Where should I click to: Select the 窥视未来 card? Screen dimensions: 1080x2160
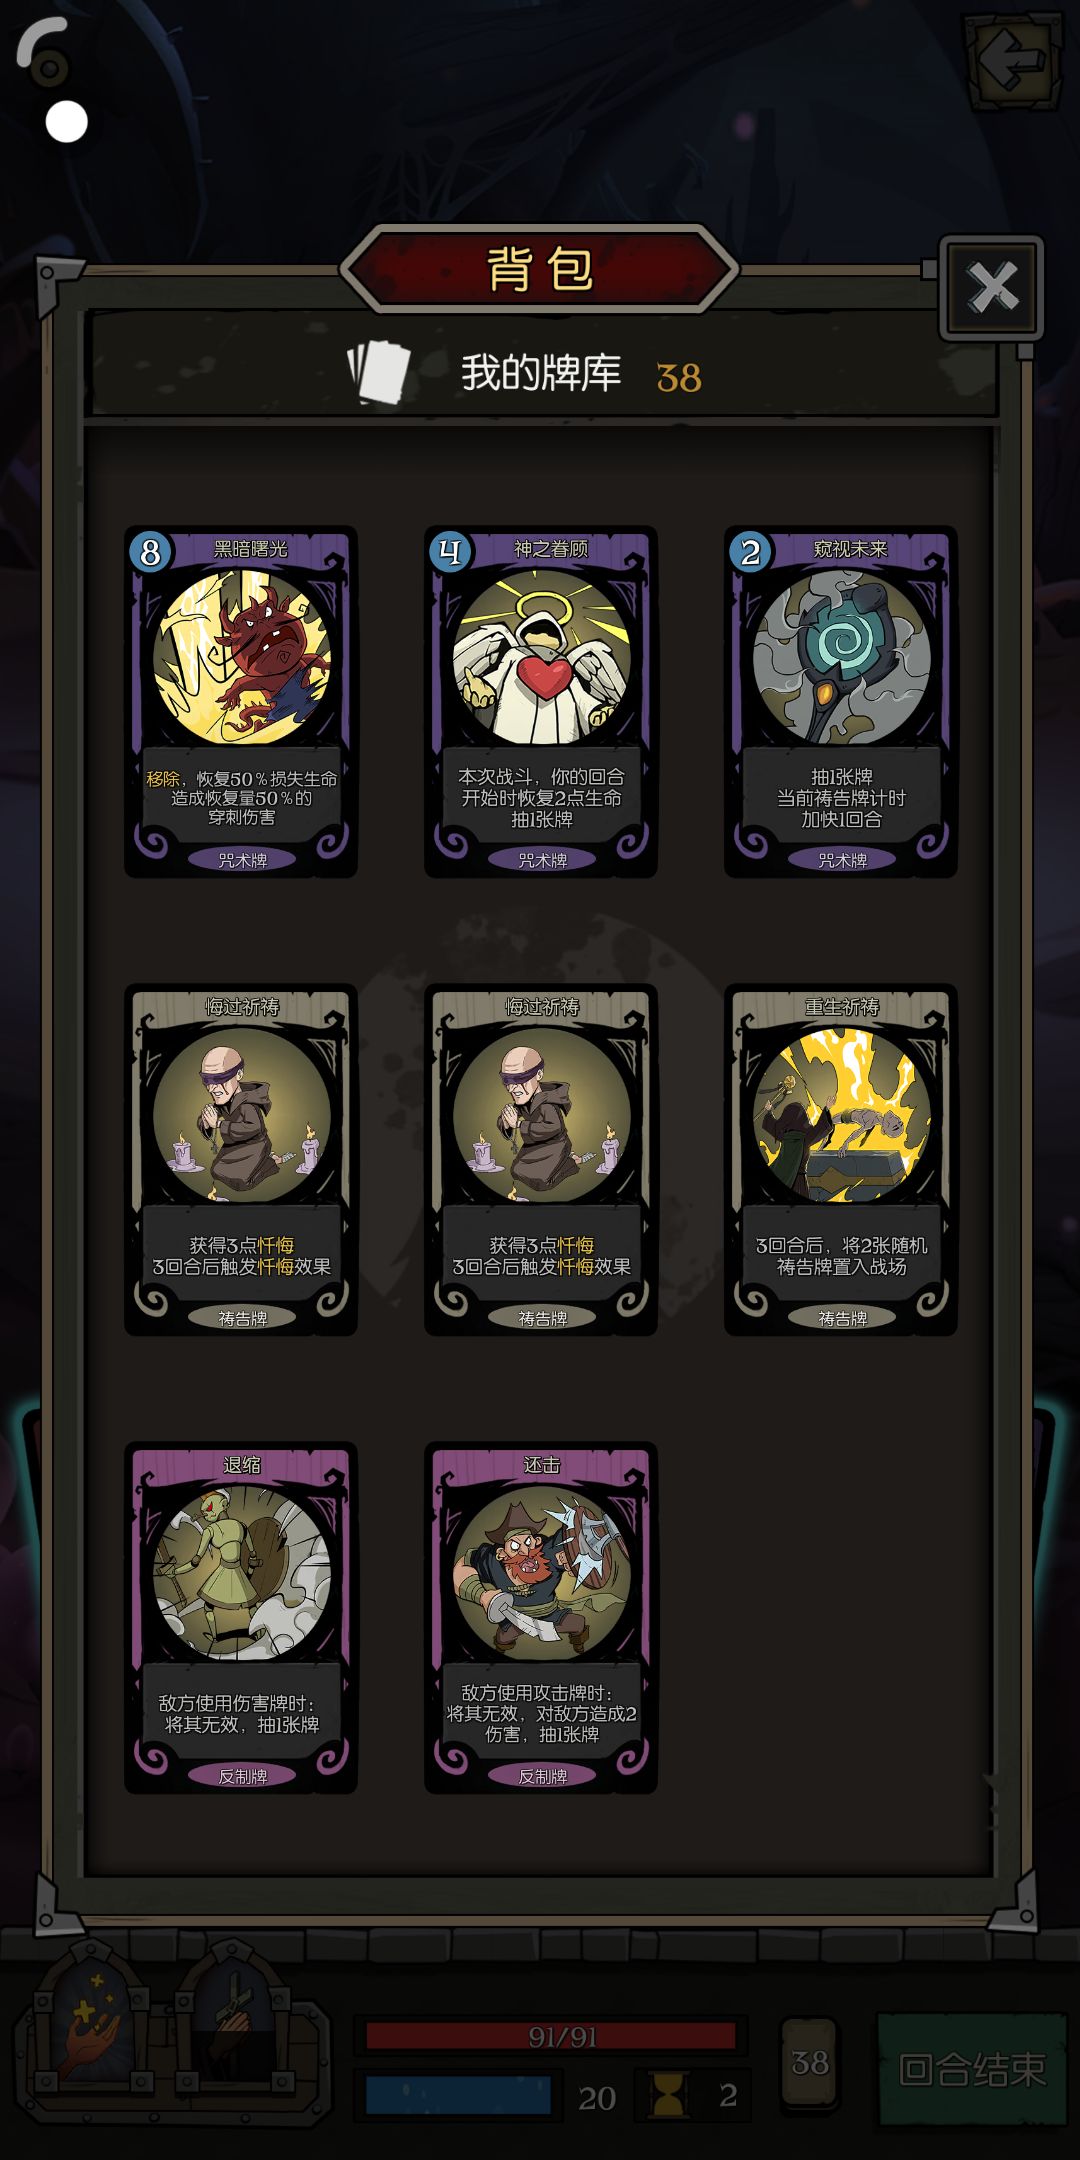tap(841, 702)
